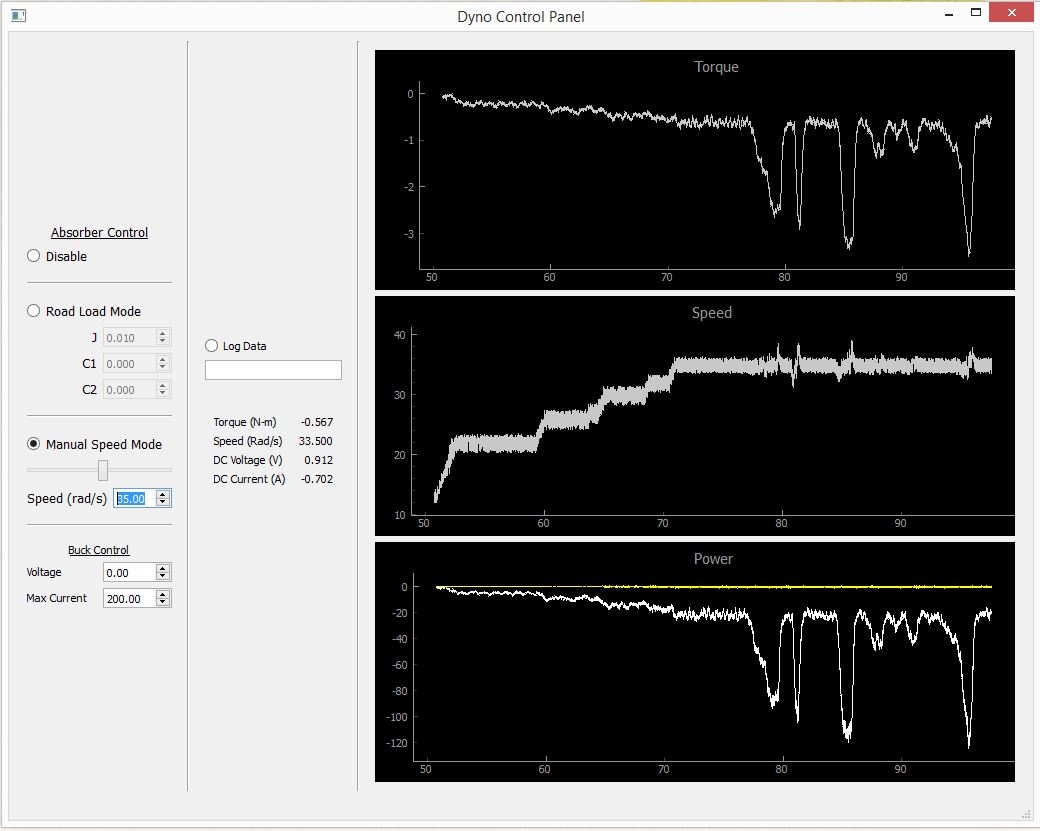
Task: Decrement Max Current using down arrow
Action: [x=163, y=603]
